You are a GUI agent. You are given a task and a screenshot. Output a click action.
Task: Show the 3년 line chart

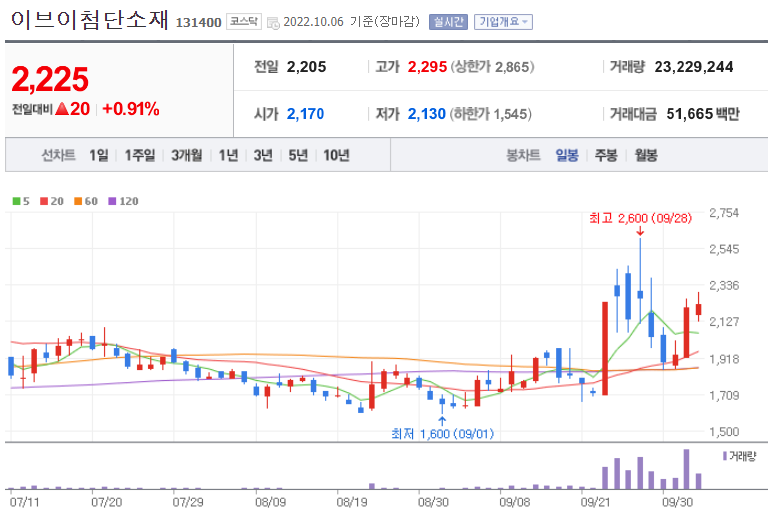263,155
